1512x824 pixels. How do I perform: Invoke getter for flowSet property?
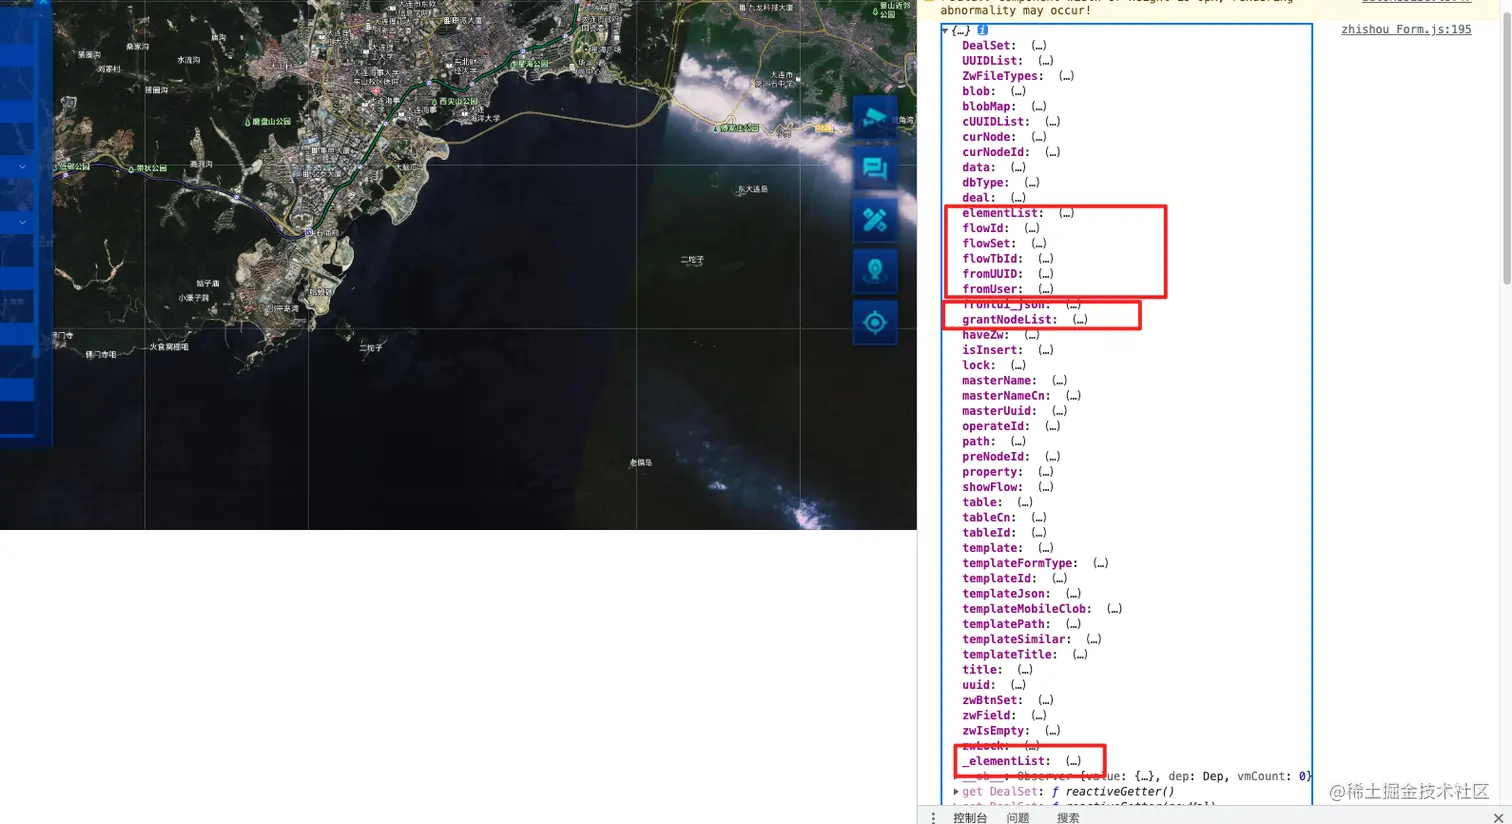click(1039, 244)
